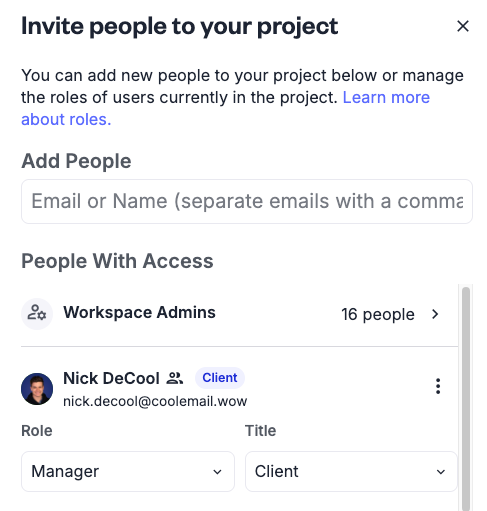Click the People With Access list scrollbar

click(x=466, y=398)
